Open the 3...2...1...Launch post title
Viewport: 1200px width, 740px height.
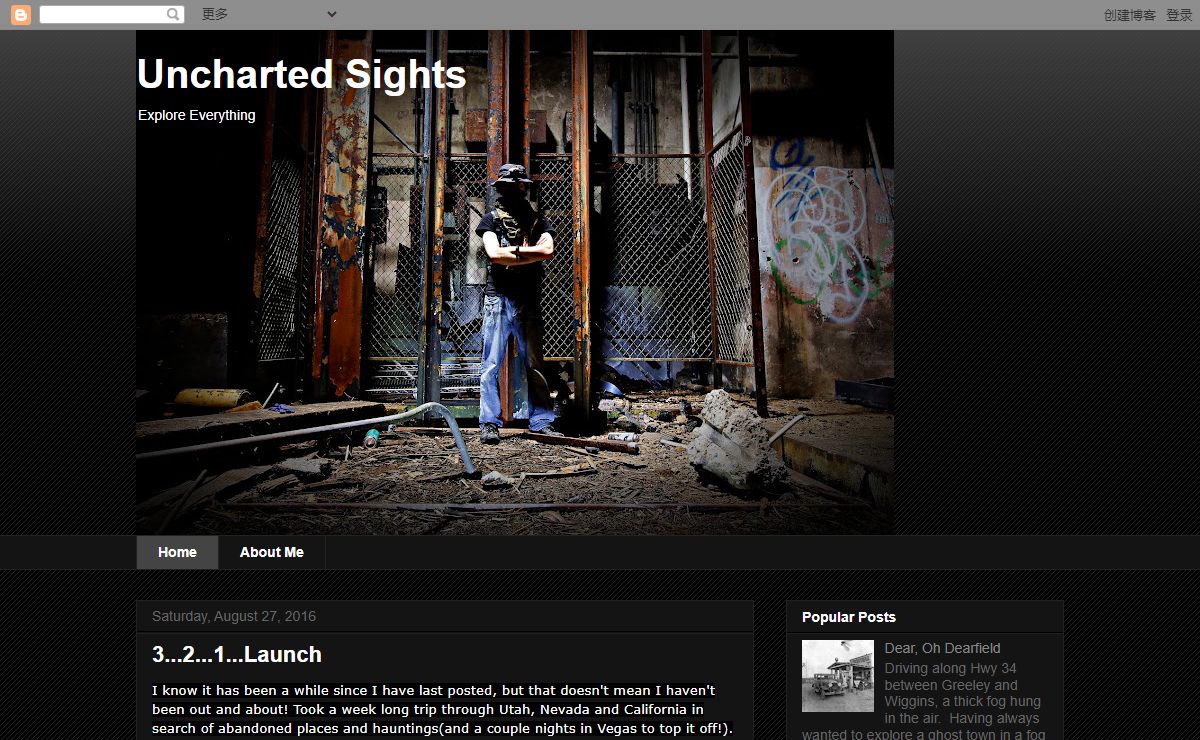click(x=237, y=654)
